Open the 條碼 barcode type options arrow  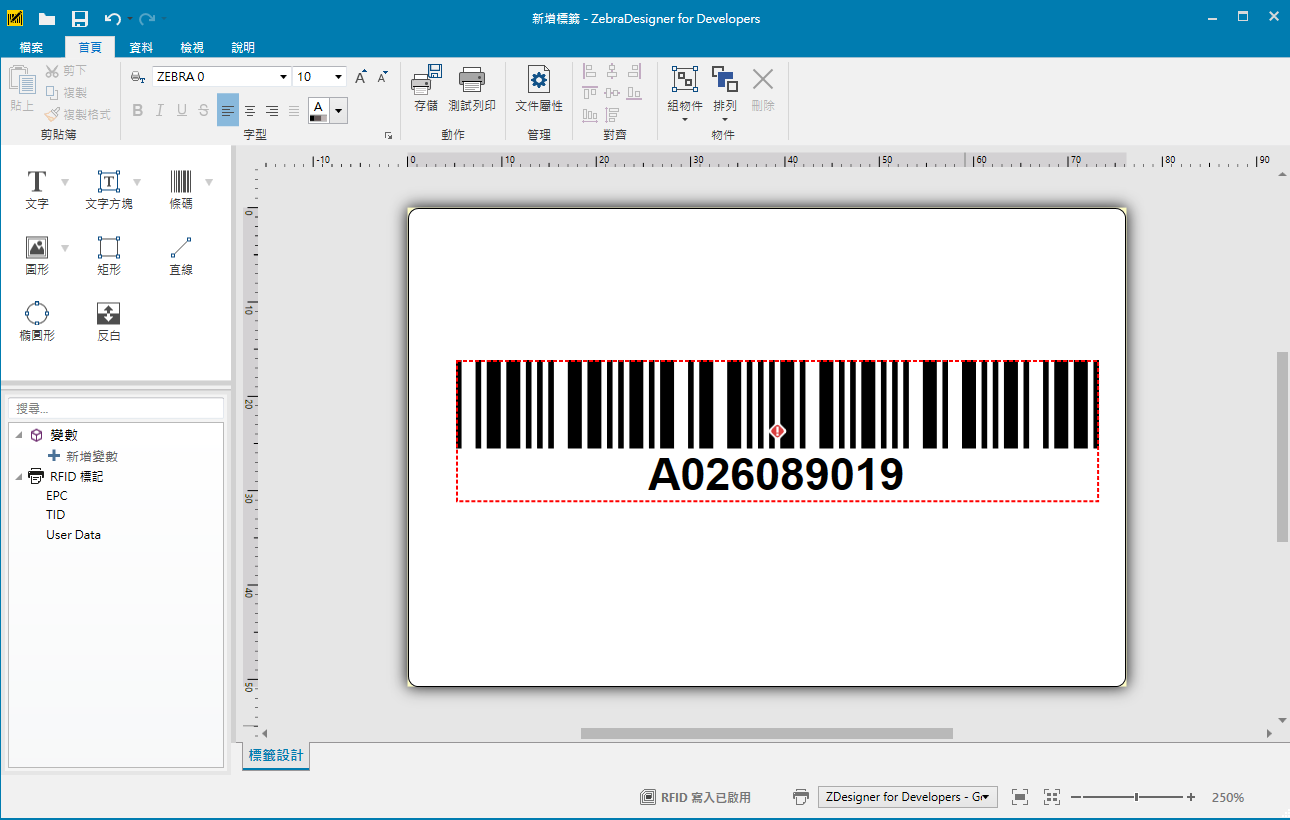[209, 182]
